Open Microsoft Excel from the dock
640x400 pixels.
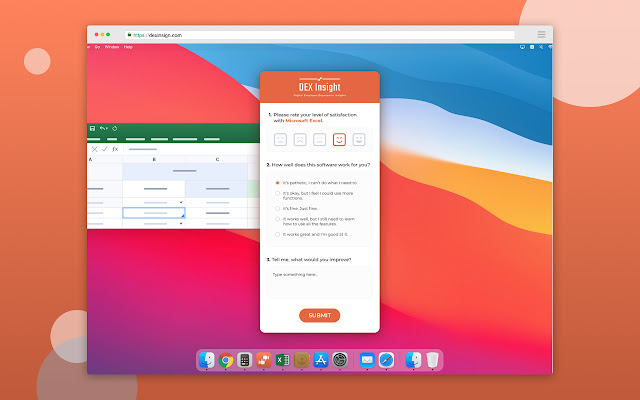[282, 360]
